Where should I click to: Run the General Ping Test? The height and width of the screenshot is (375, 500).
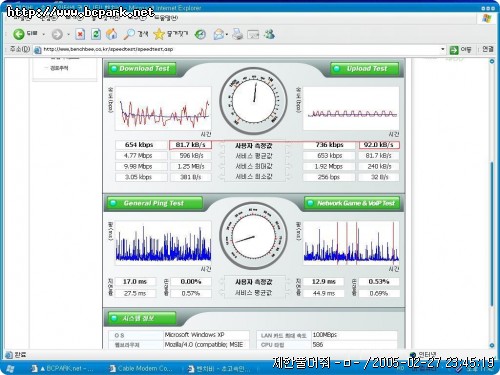pyautogui.click(x=155, y=203)
